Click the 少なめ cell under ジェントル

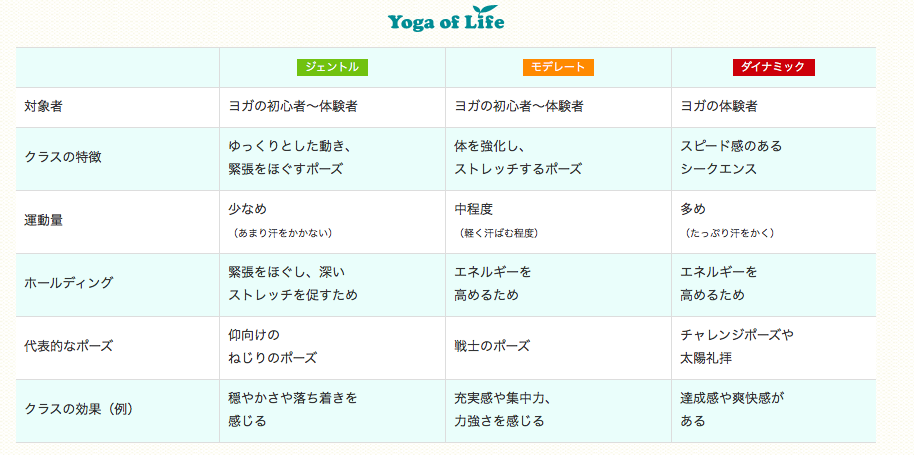pos(332,221)
